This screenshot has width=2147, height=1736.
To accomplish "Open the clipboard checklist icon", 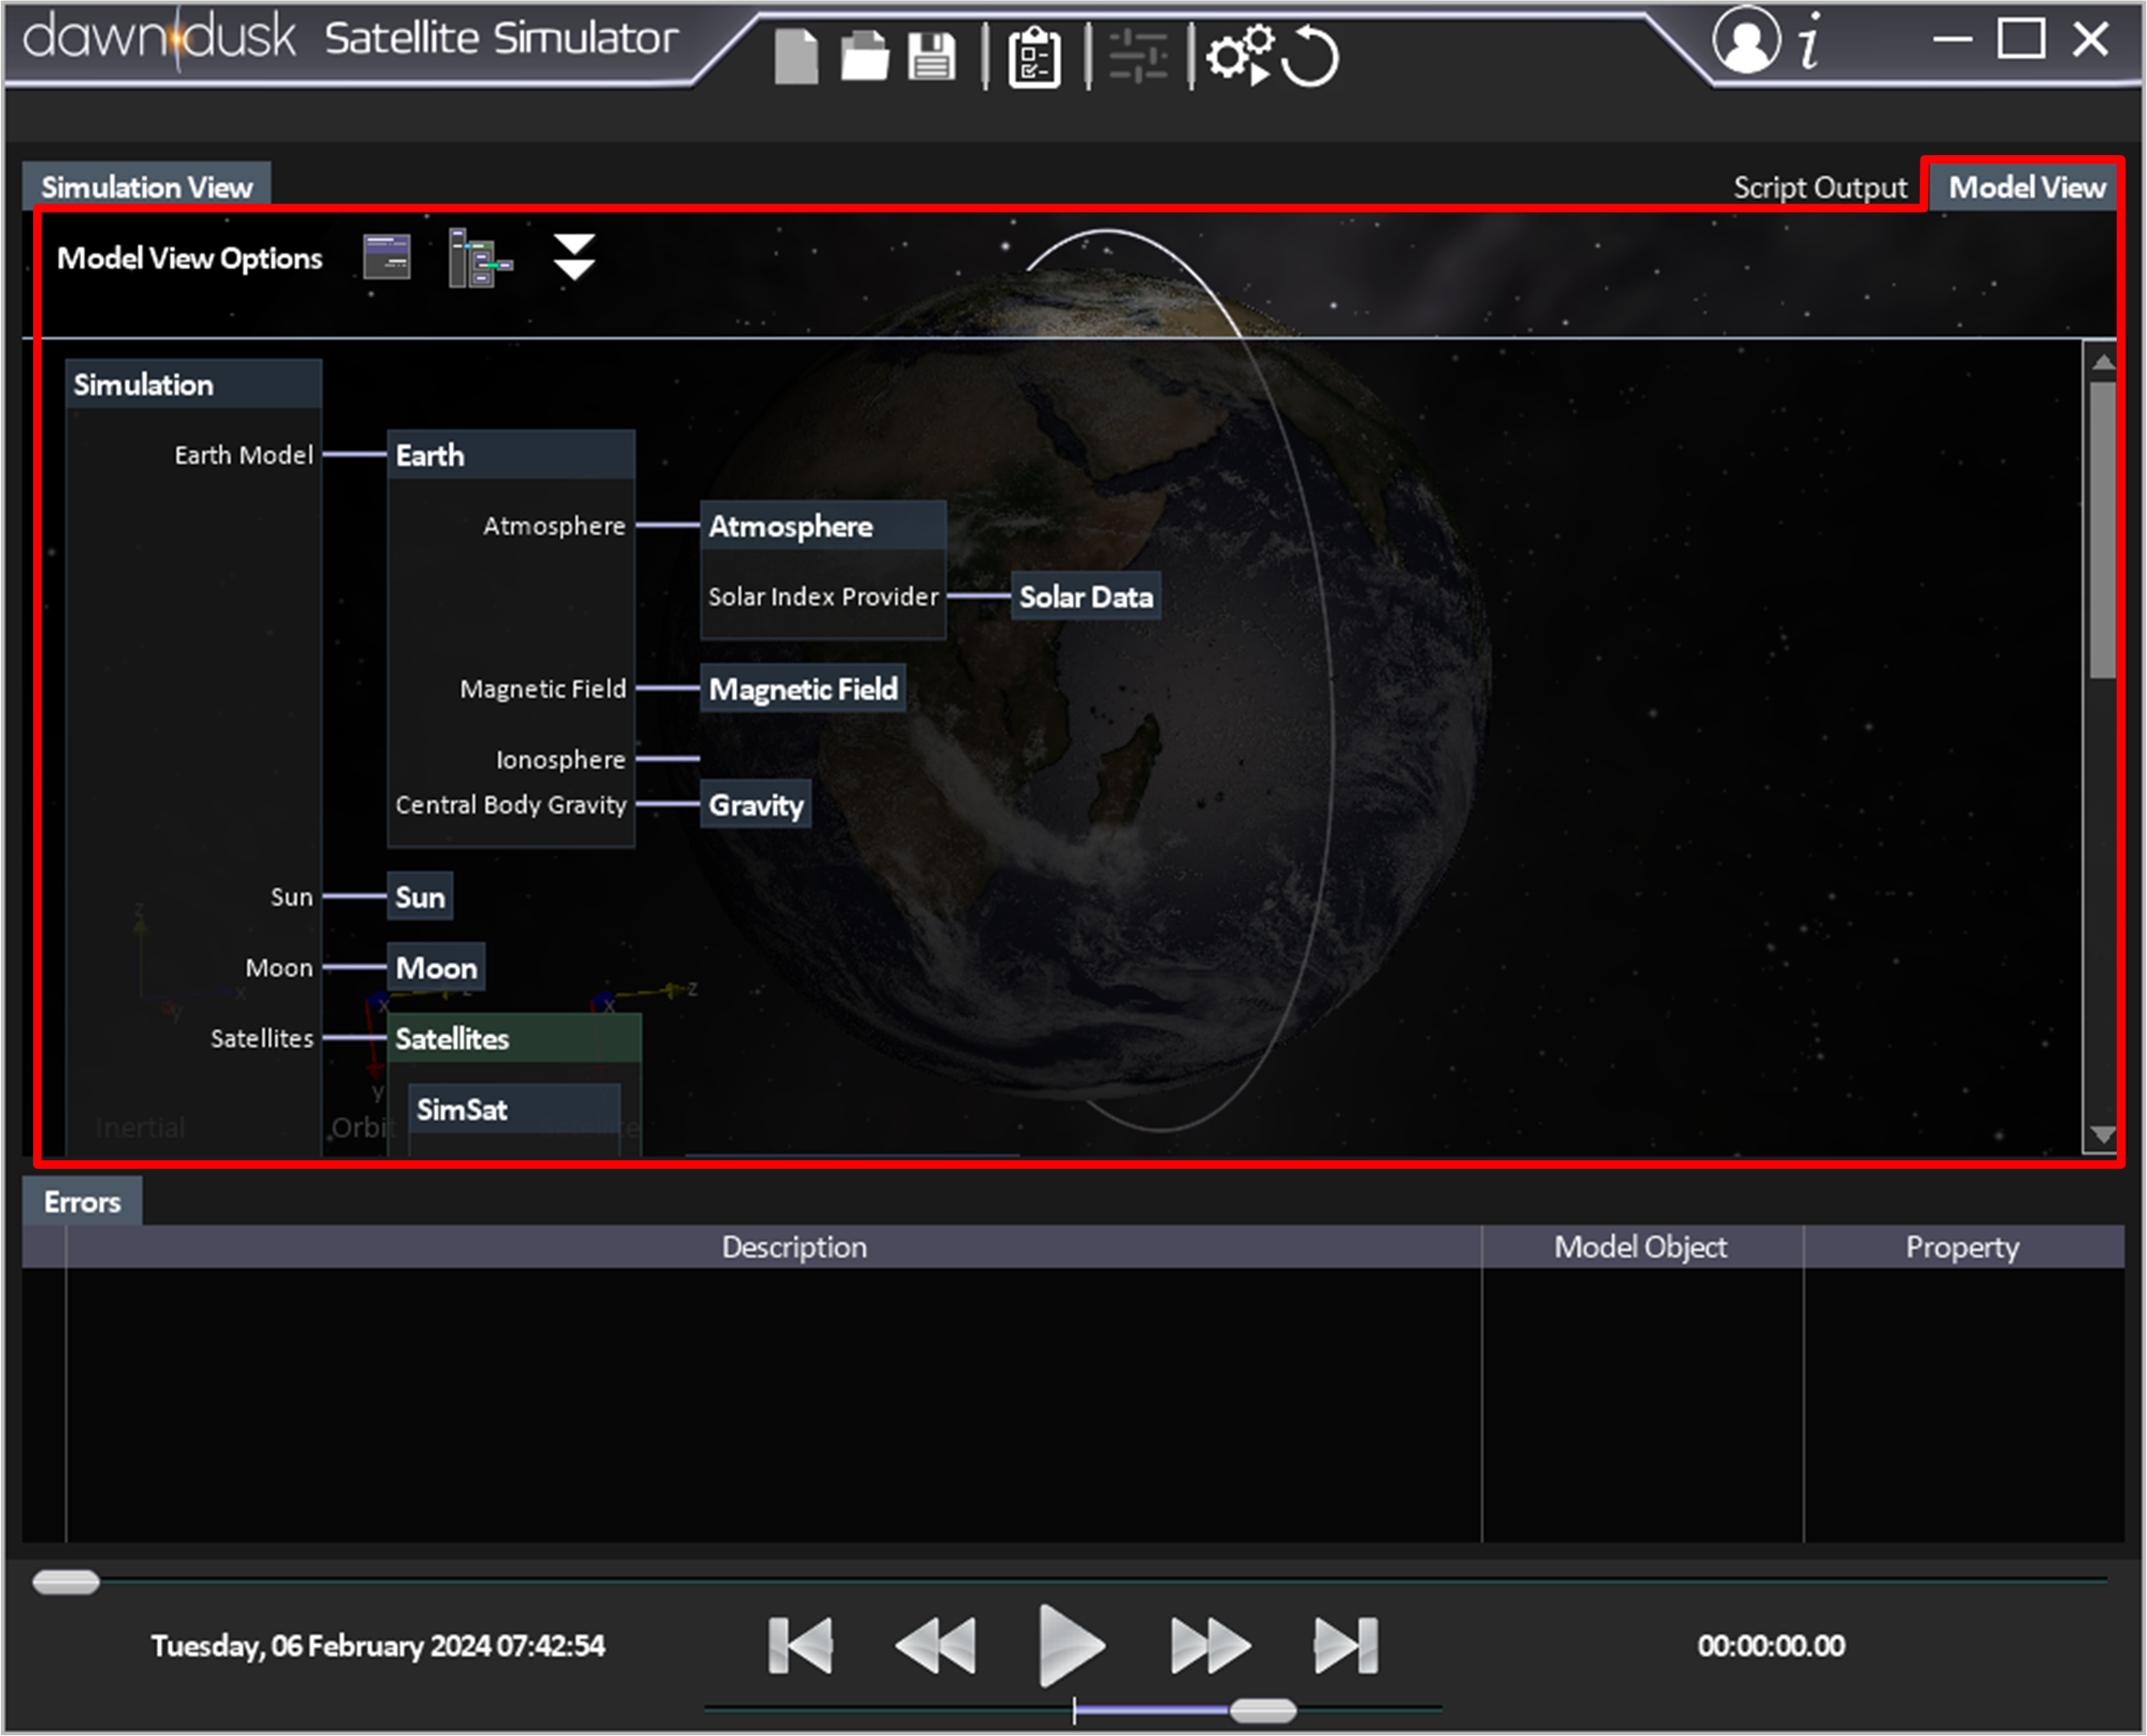I will (x=1034, y=58).
